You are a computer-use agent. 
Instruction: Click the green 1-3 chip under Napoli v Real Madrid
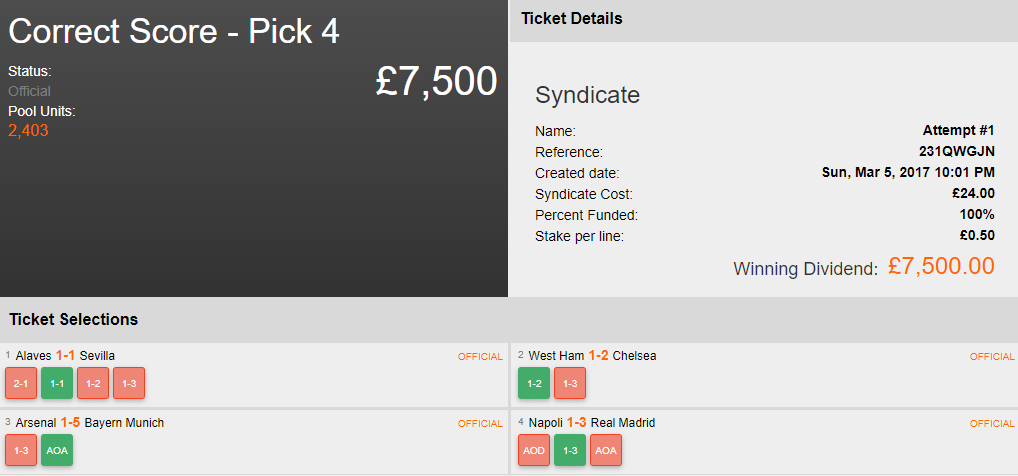tap(570, 450)
